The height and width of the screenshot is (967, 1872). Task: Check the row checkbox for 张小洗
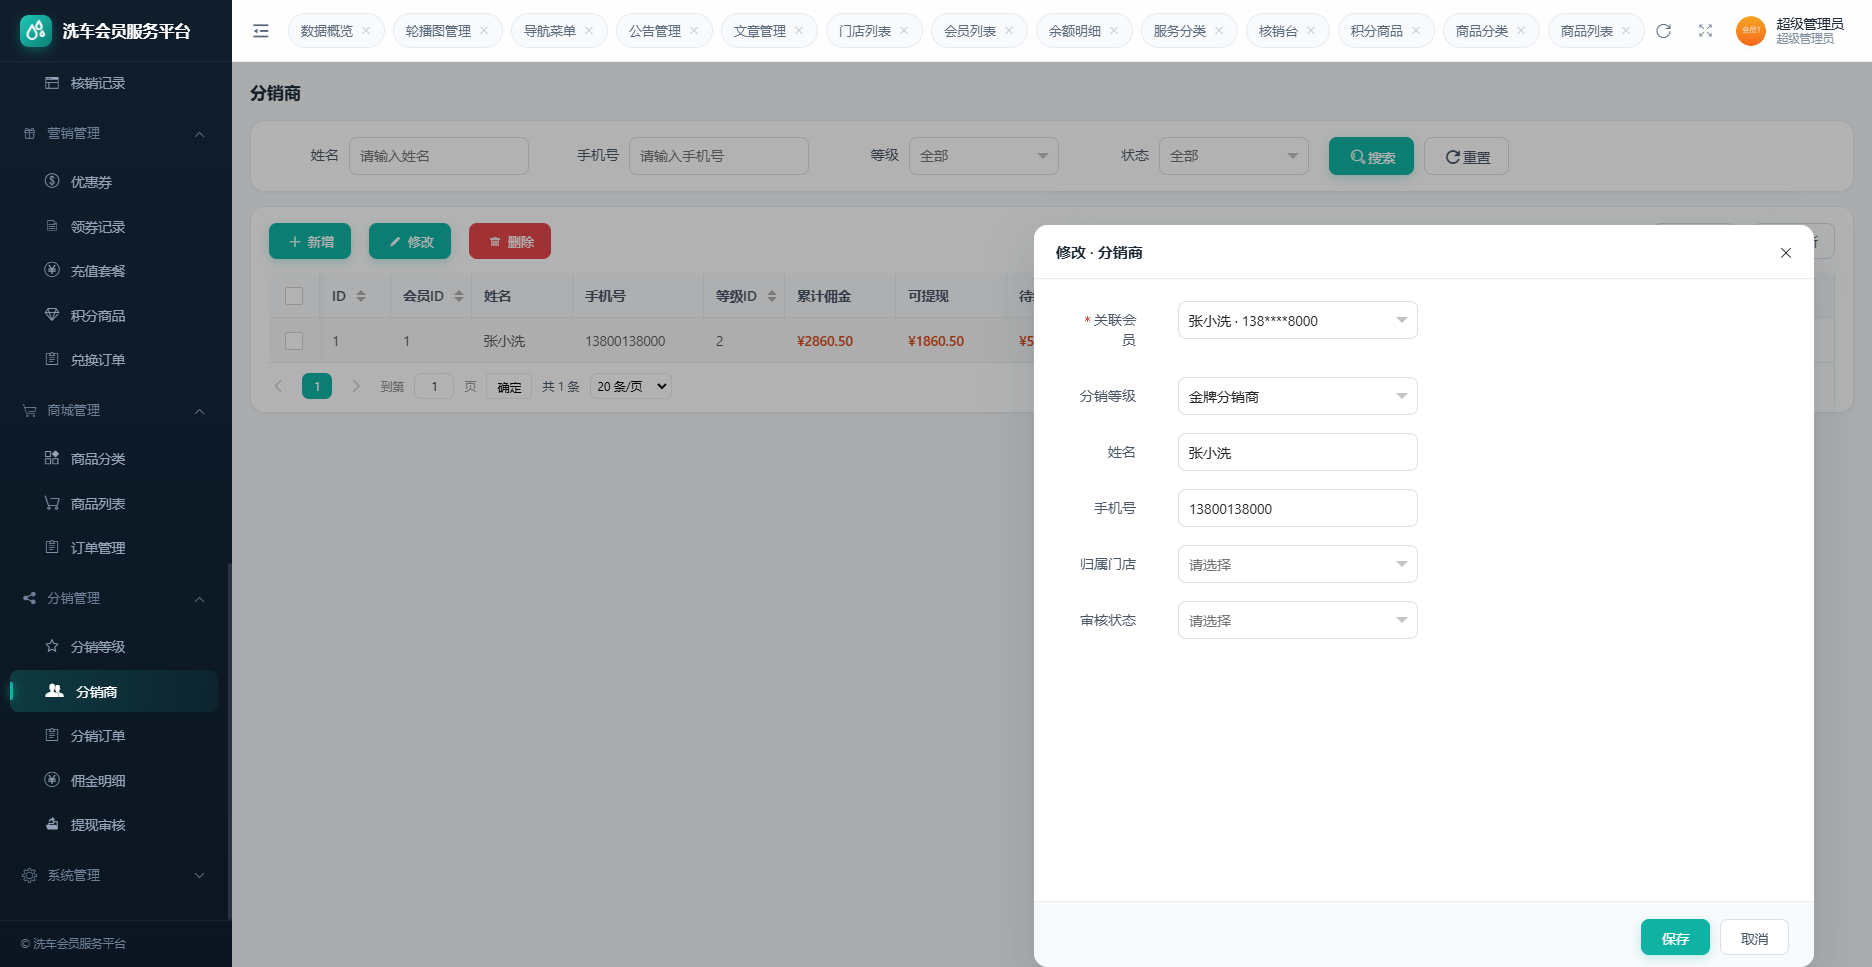pos(294,341)
